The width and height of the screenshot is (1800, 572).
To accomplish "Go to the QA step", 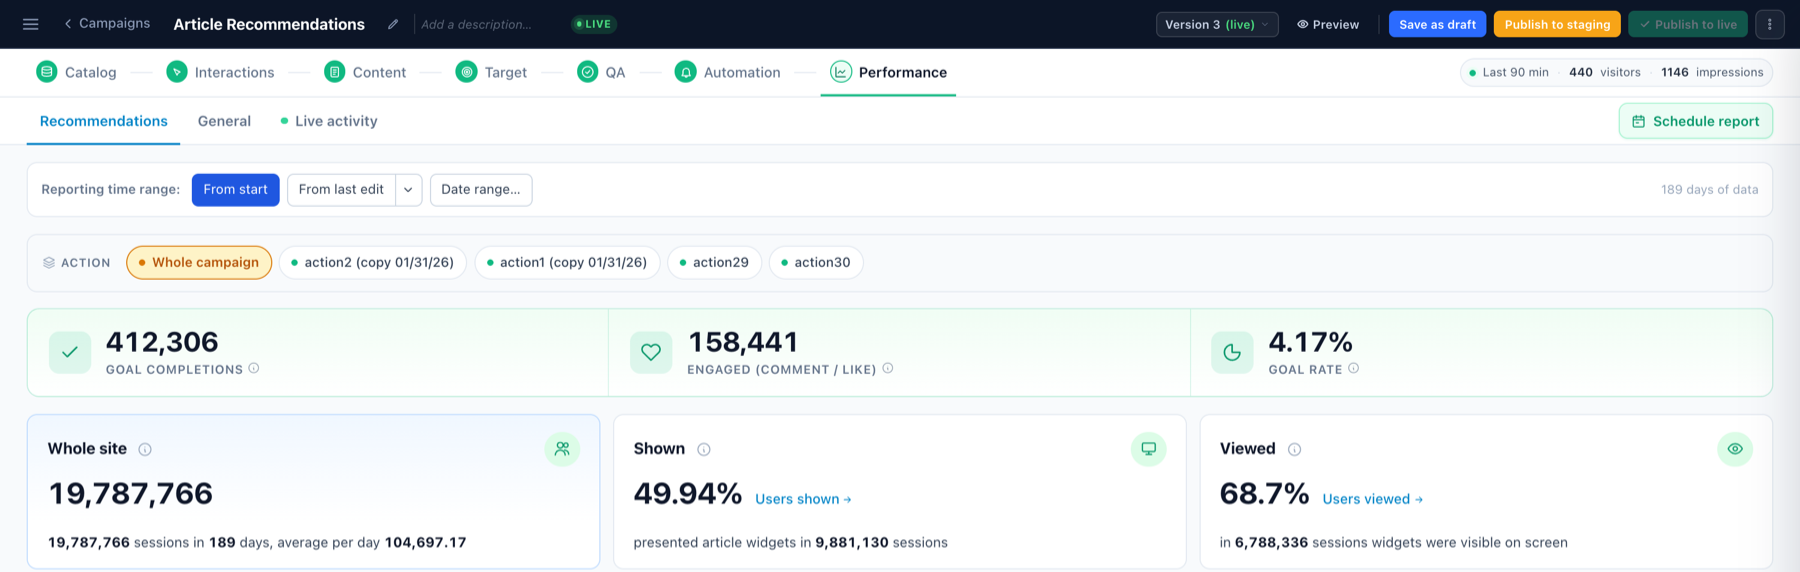I will click(601, 72).
